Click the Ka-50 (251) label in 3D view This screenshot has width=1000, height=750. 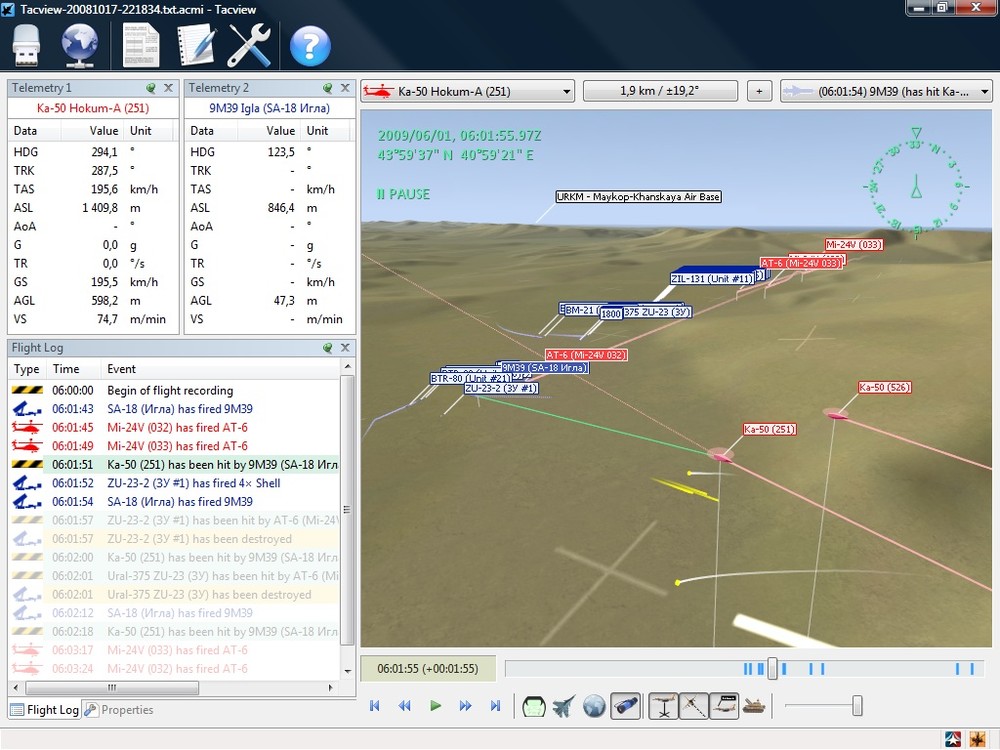[x=769, y=429]
